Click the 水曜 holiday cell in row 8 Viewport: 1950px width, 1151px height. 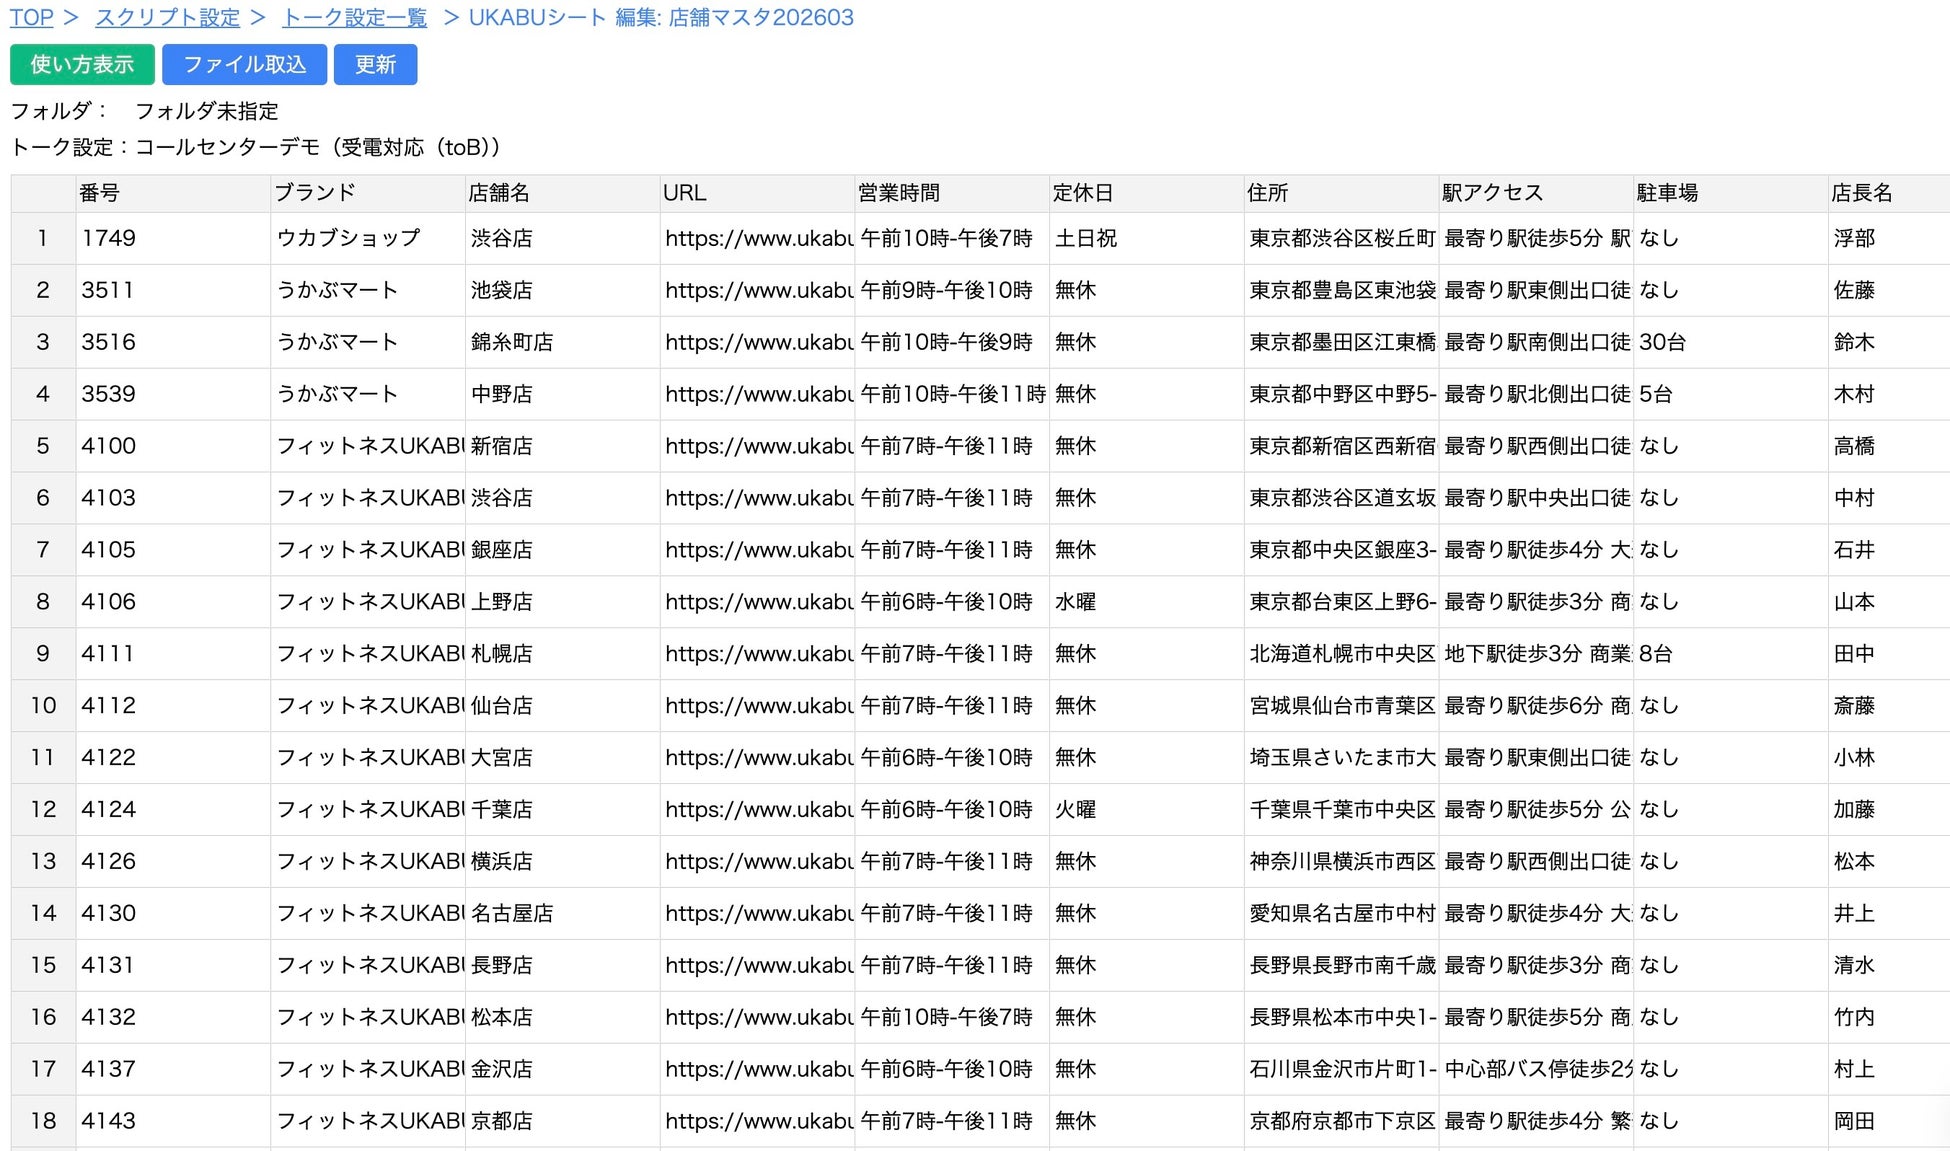(1144, 602)
